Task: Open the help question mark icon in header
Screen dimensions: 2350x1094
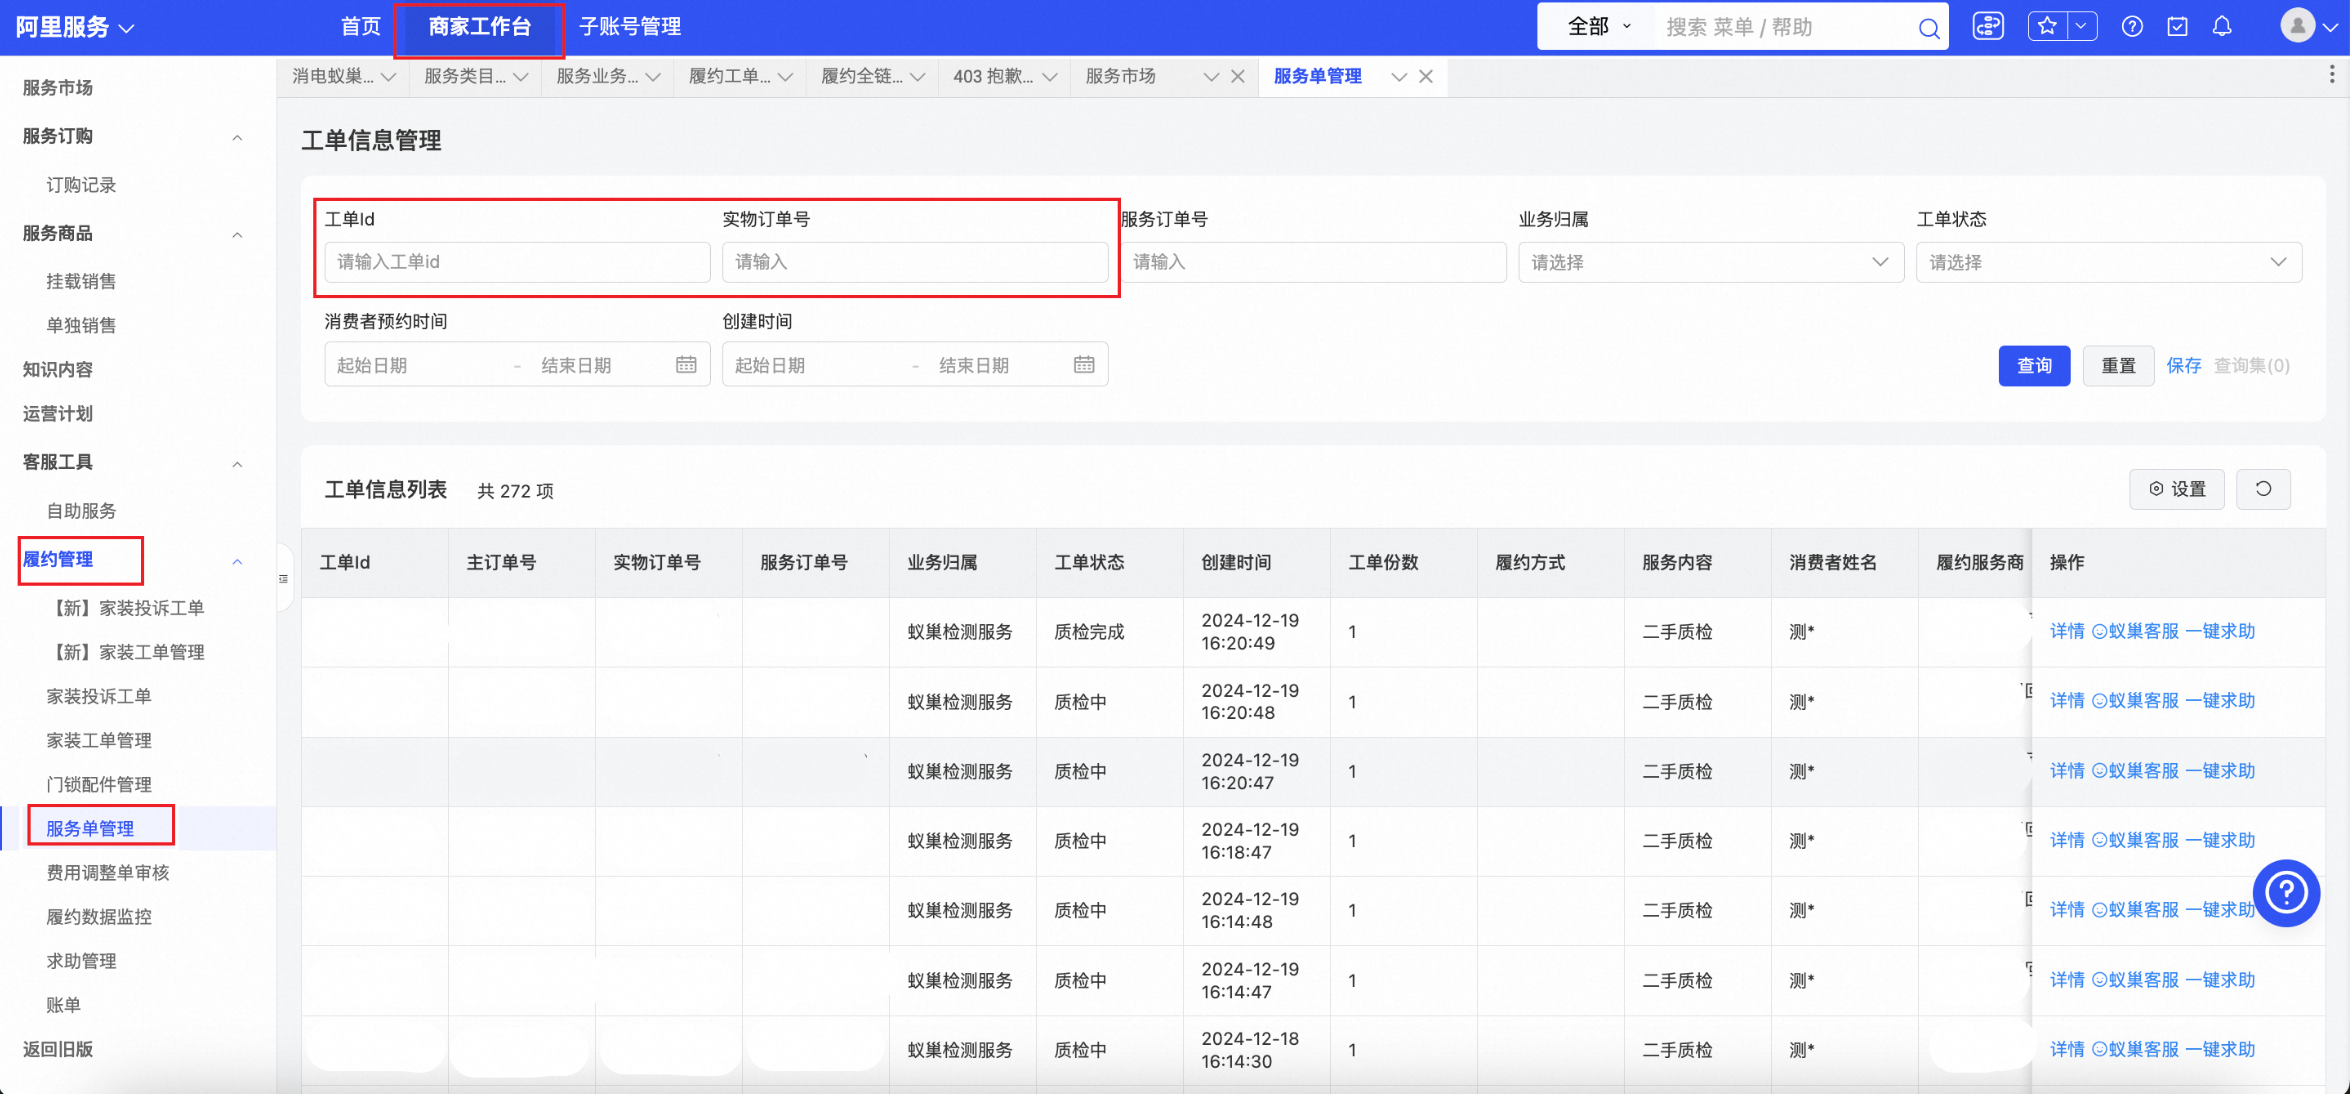Action: (2132, 27)
